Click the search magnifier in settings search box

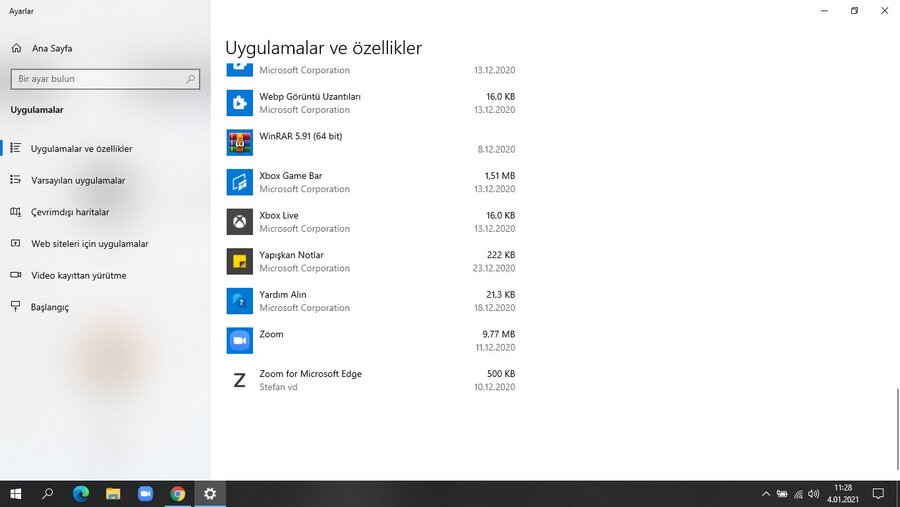click(x=191, y=79)
